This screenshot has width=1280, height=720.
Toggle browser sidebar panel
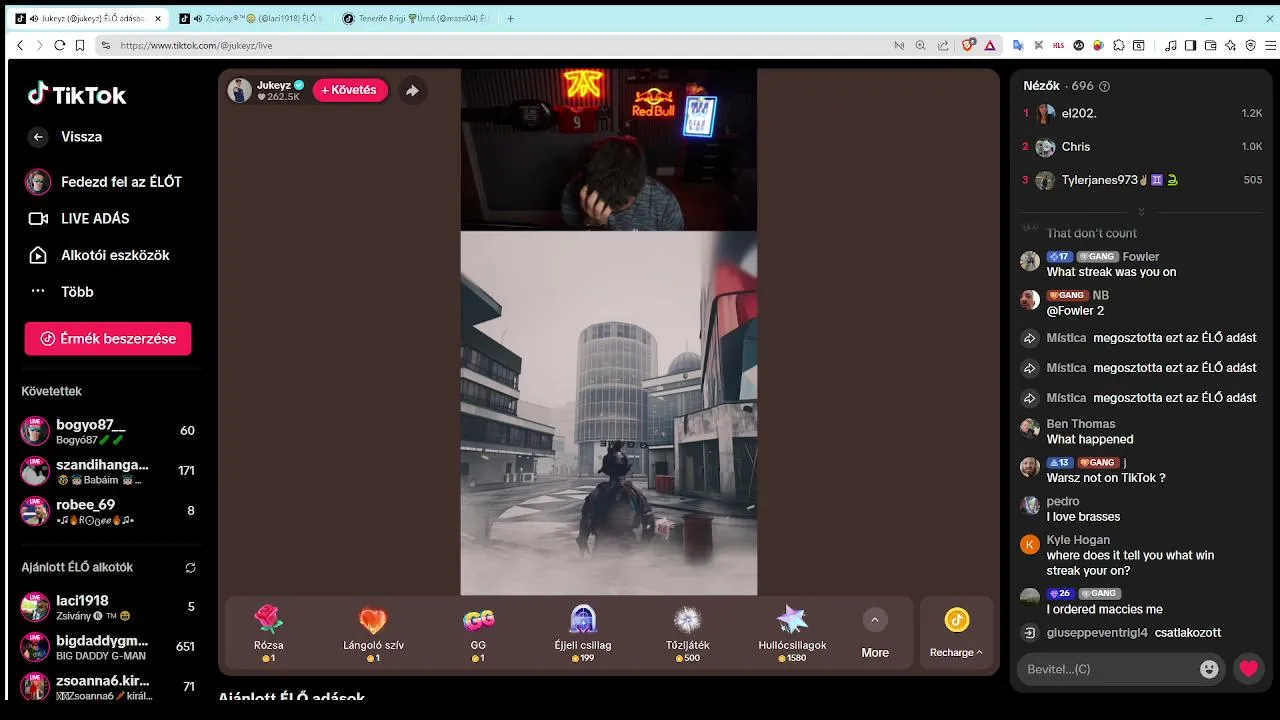tap(1190, 45)
